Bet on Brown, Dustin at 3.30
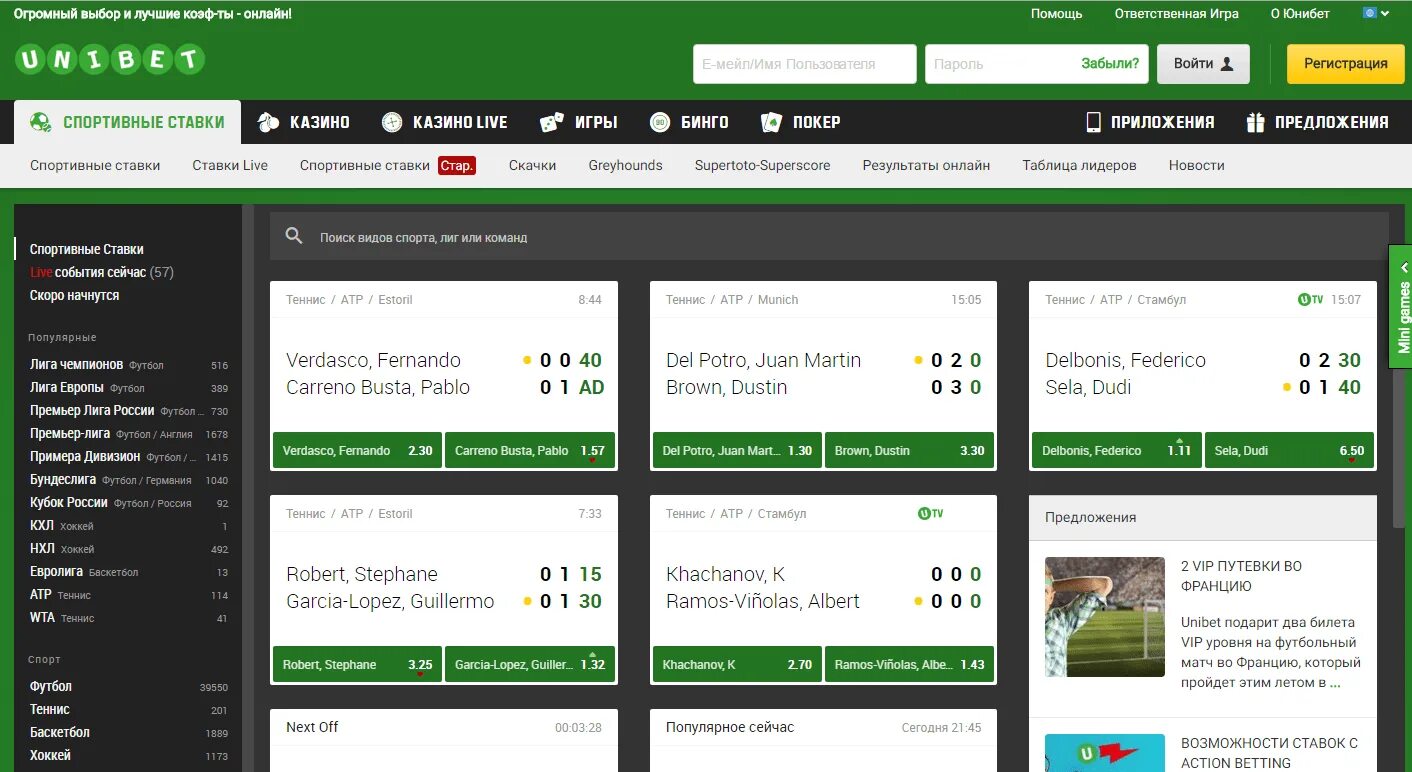 [x=909, y=450]
